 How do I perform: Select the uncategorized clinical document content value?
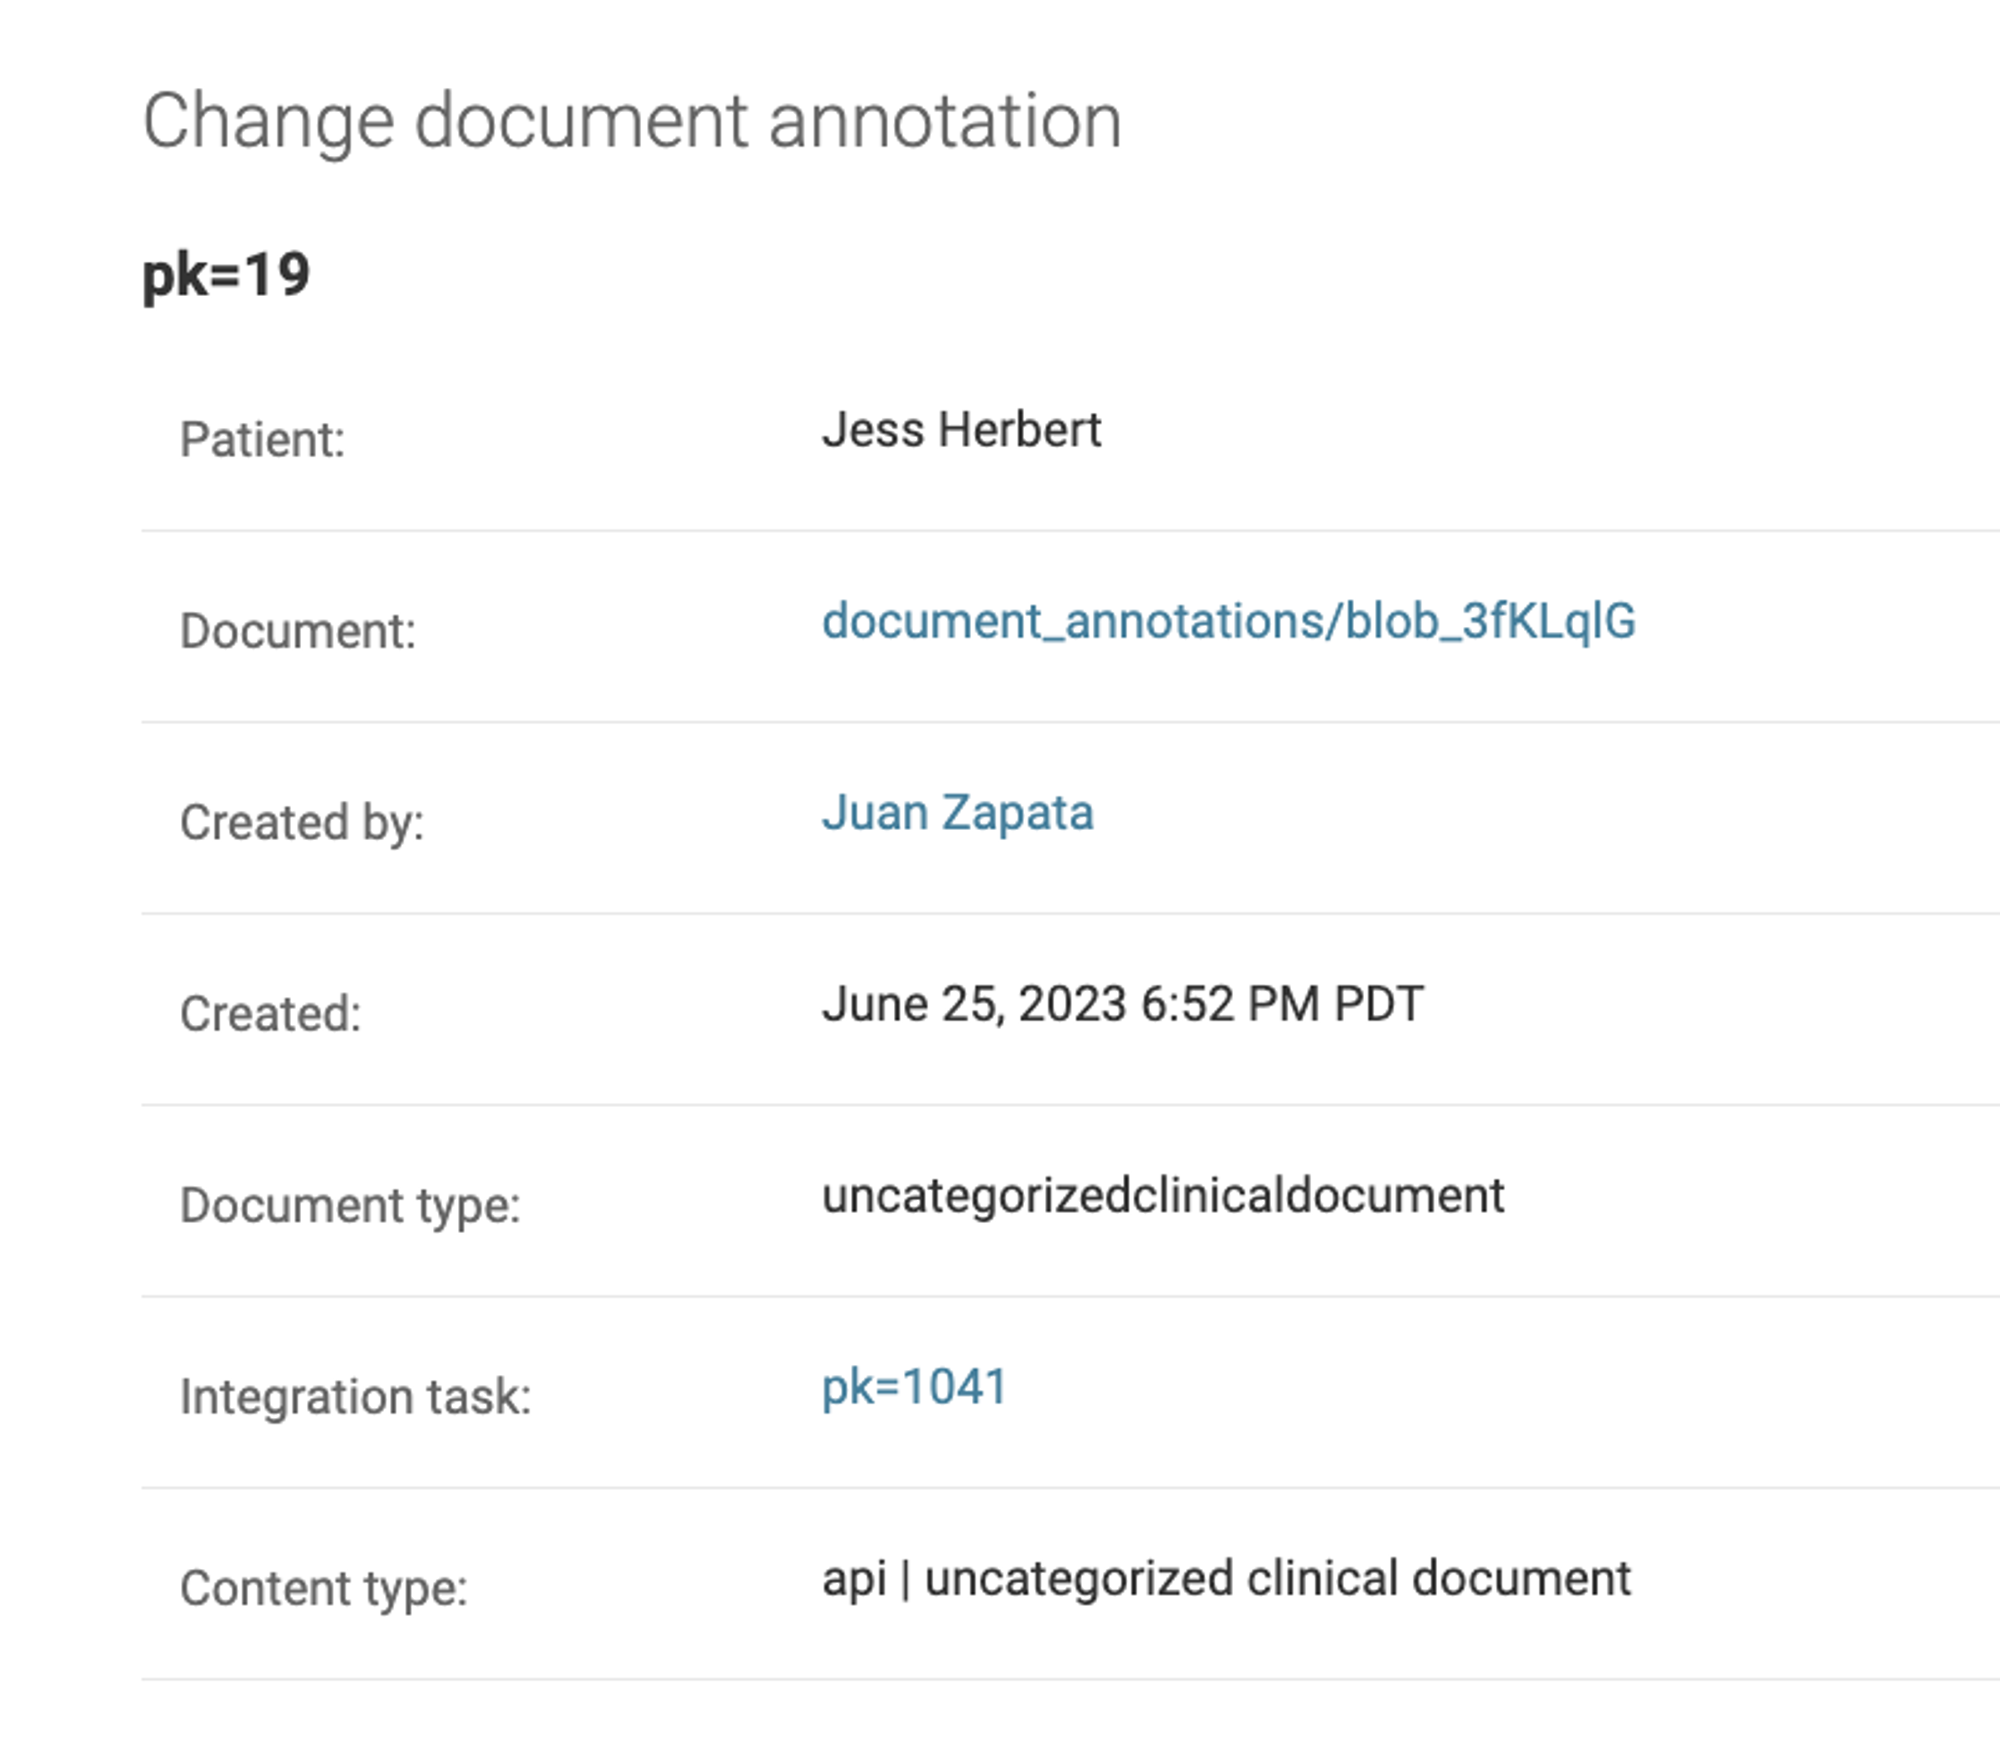1277,1580
